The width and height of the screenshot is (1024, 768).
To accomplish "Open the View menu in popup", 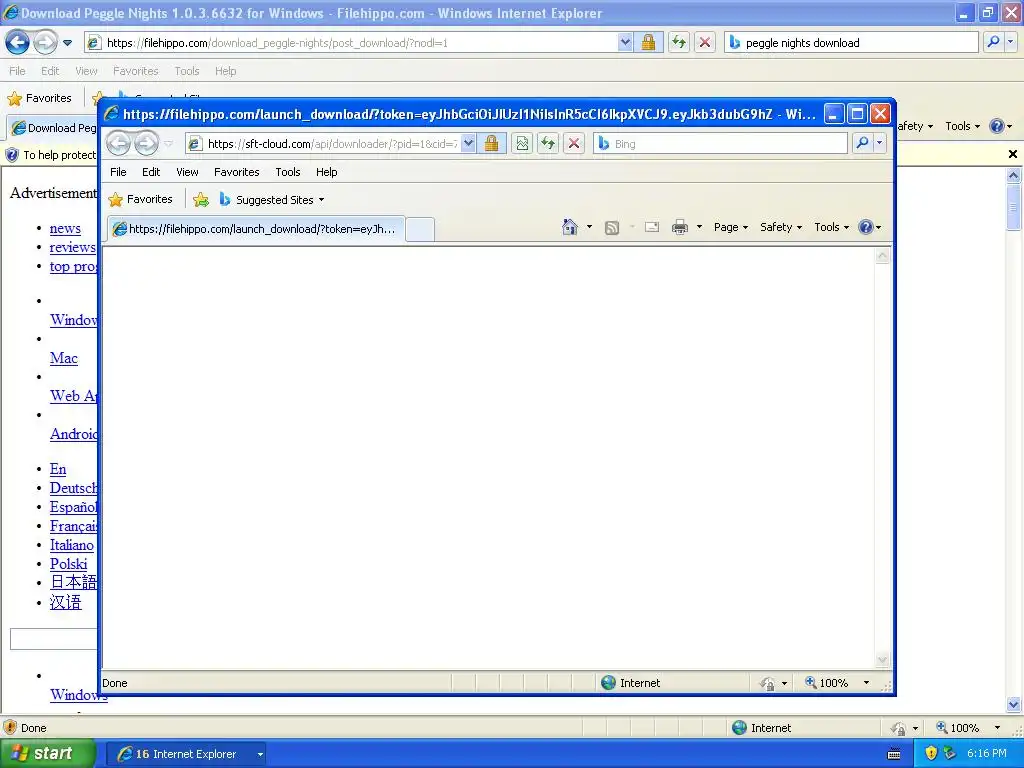I will [187, 172].
